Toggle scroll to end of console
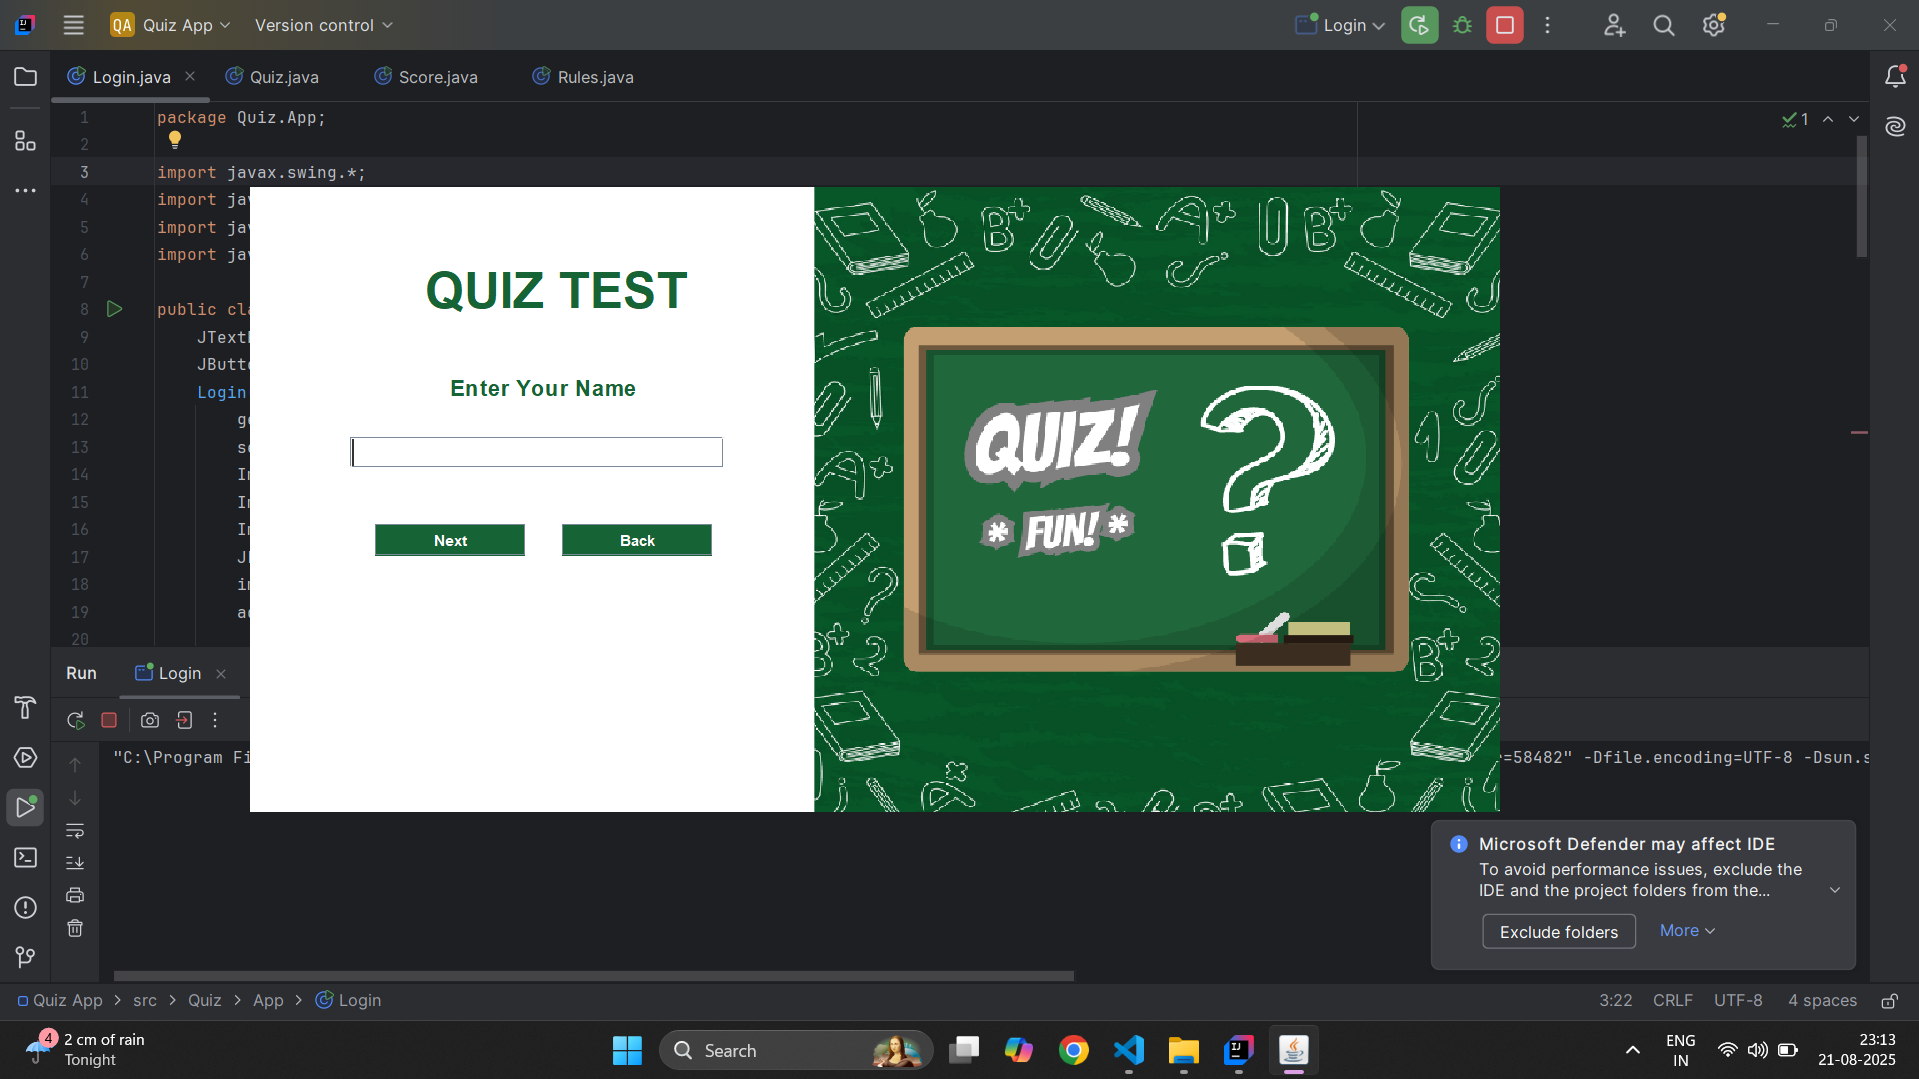The width and height of the screenshot is (1919, 1079). pyautogui.click(x=75, y=863)
